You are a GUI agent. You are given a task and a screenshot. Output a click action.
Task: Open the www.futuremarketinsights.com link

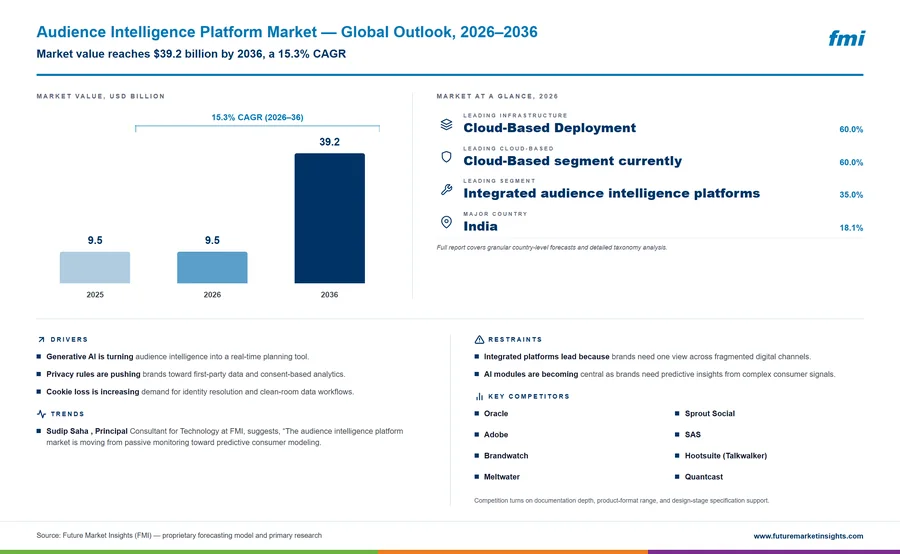pyautogui.click(x=808, y=536)
